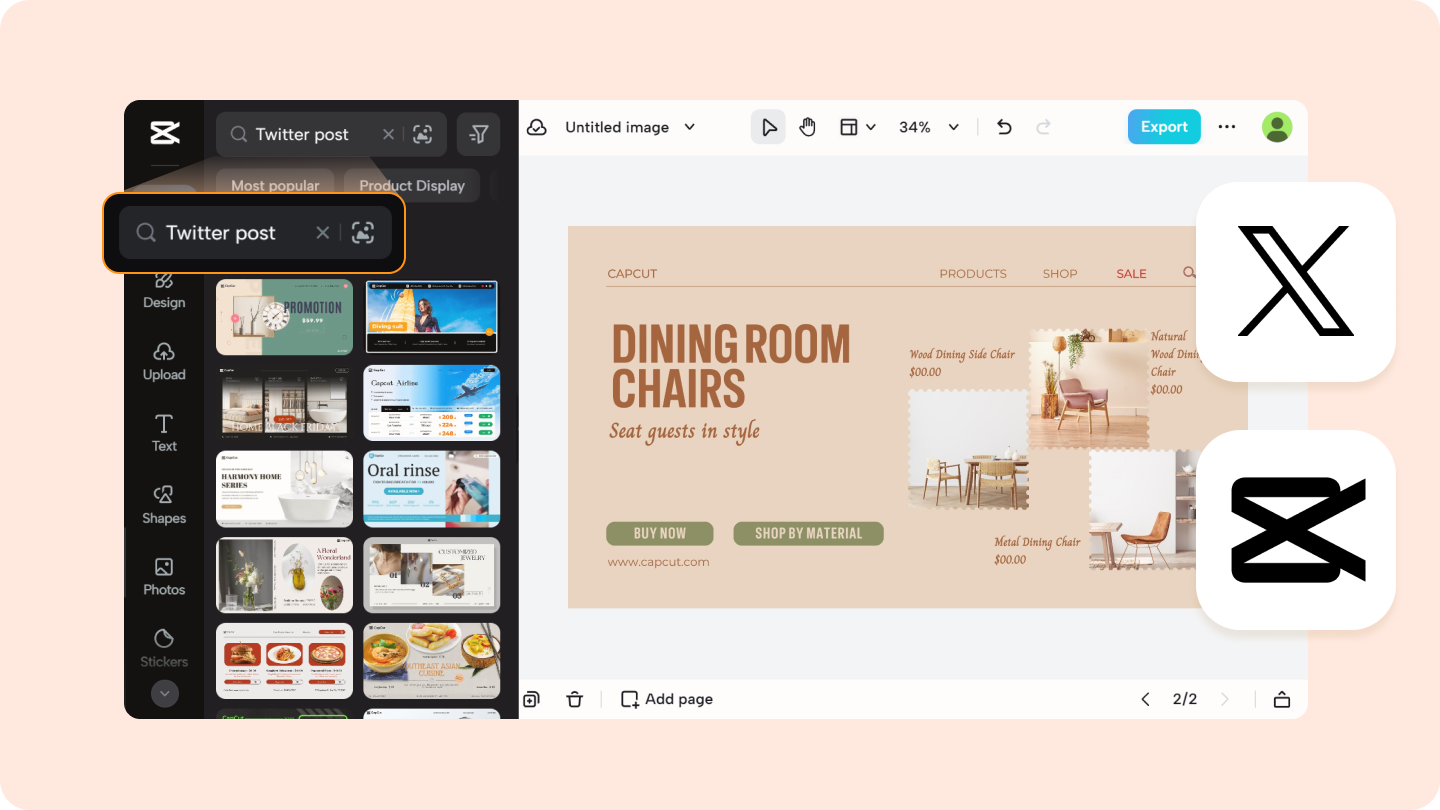Select the PRODUCTS nav text on canvas

[x=973, y=274]
